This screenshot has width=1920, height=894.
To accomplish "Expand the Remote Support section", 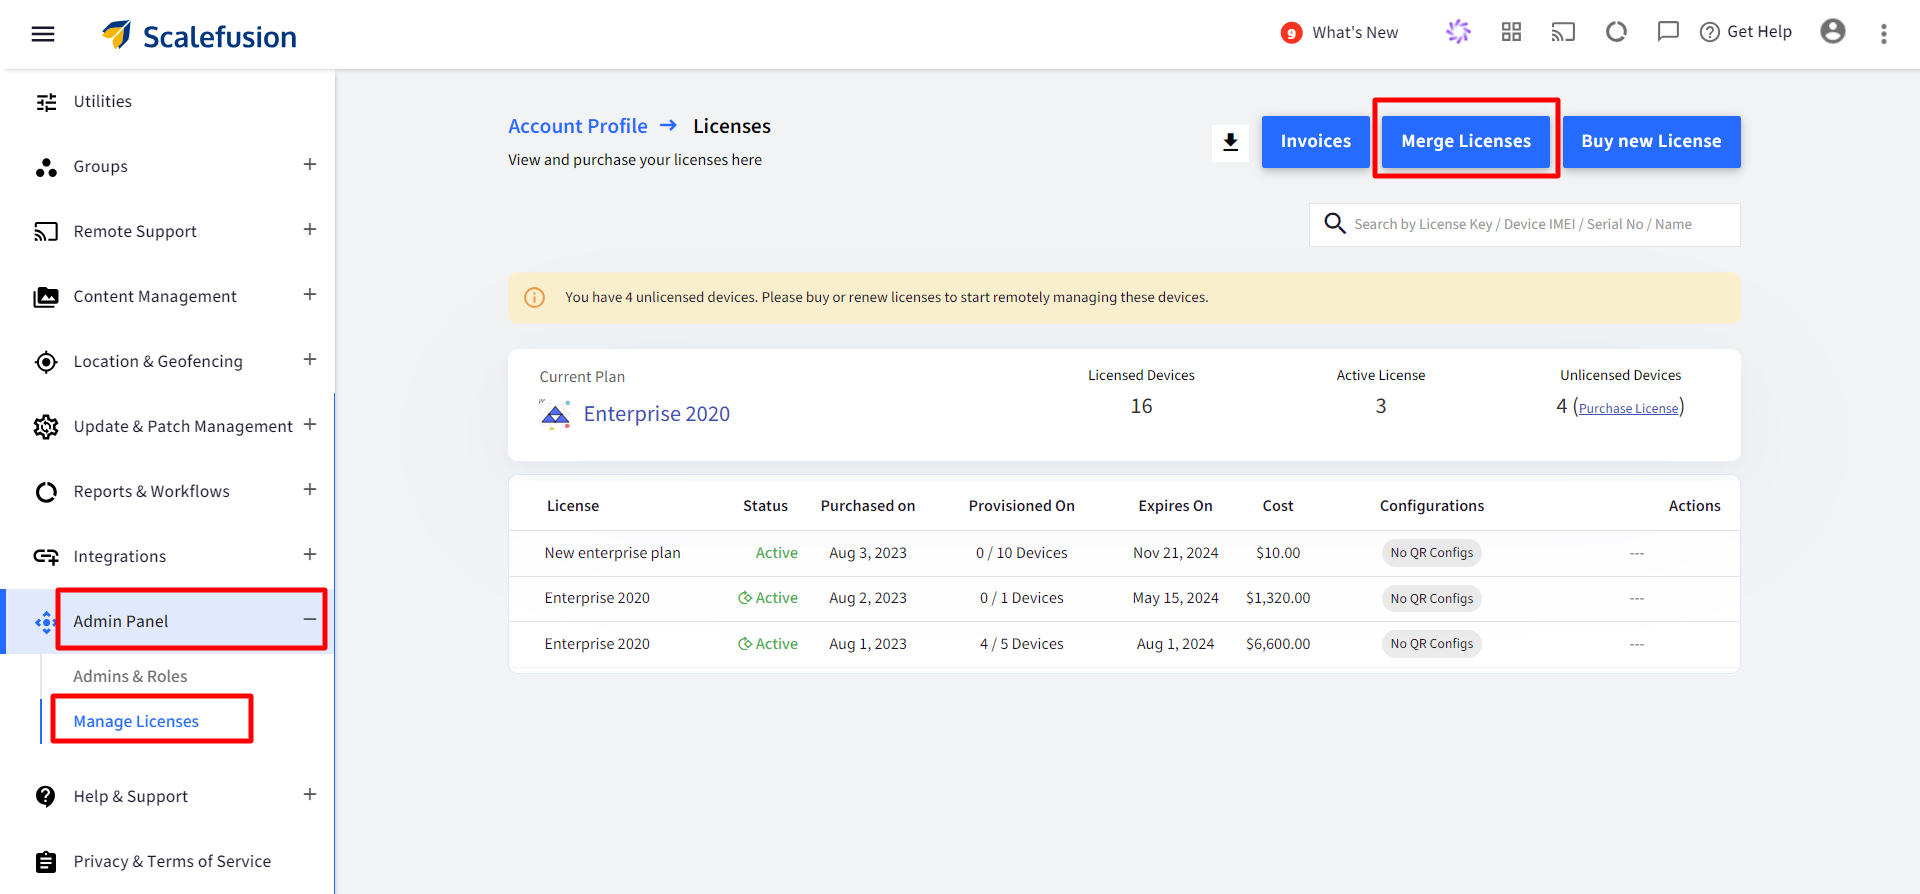I will tap(310, 229).
